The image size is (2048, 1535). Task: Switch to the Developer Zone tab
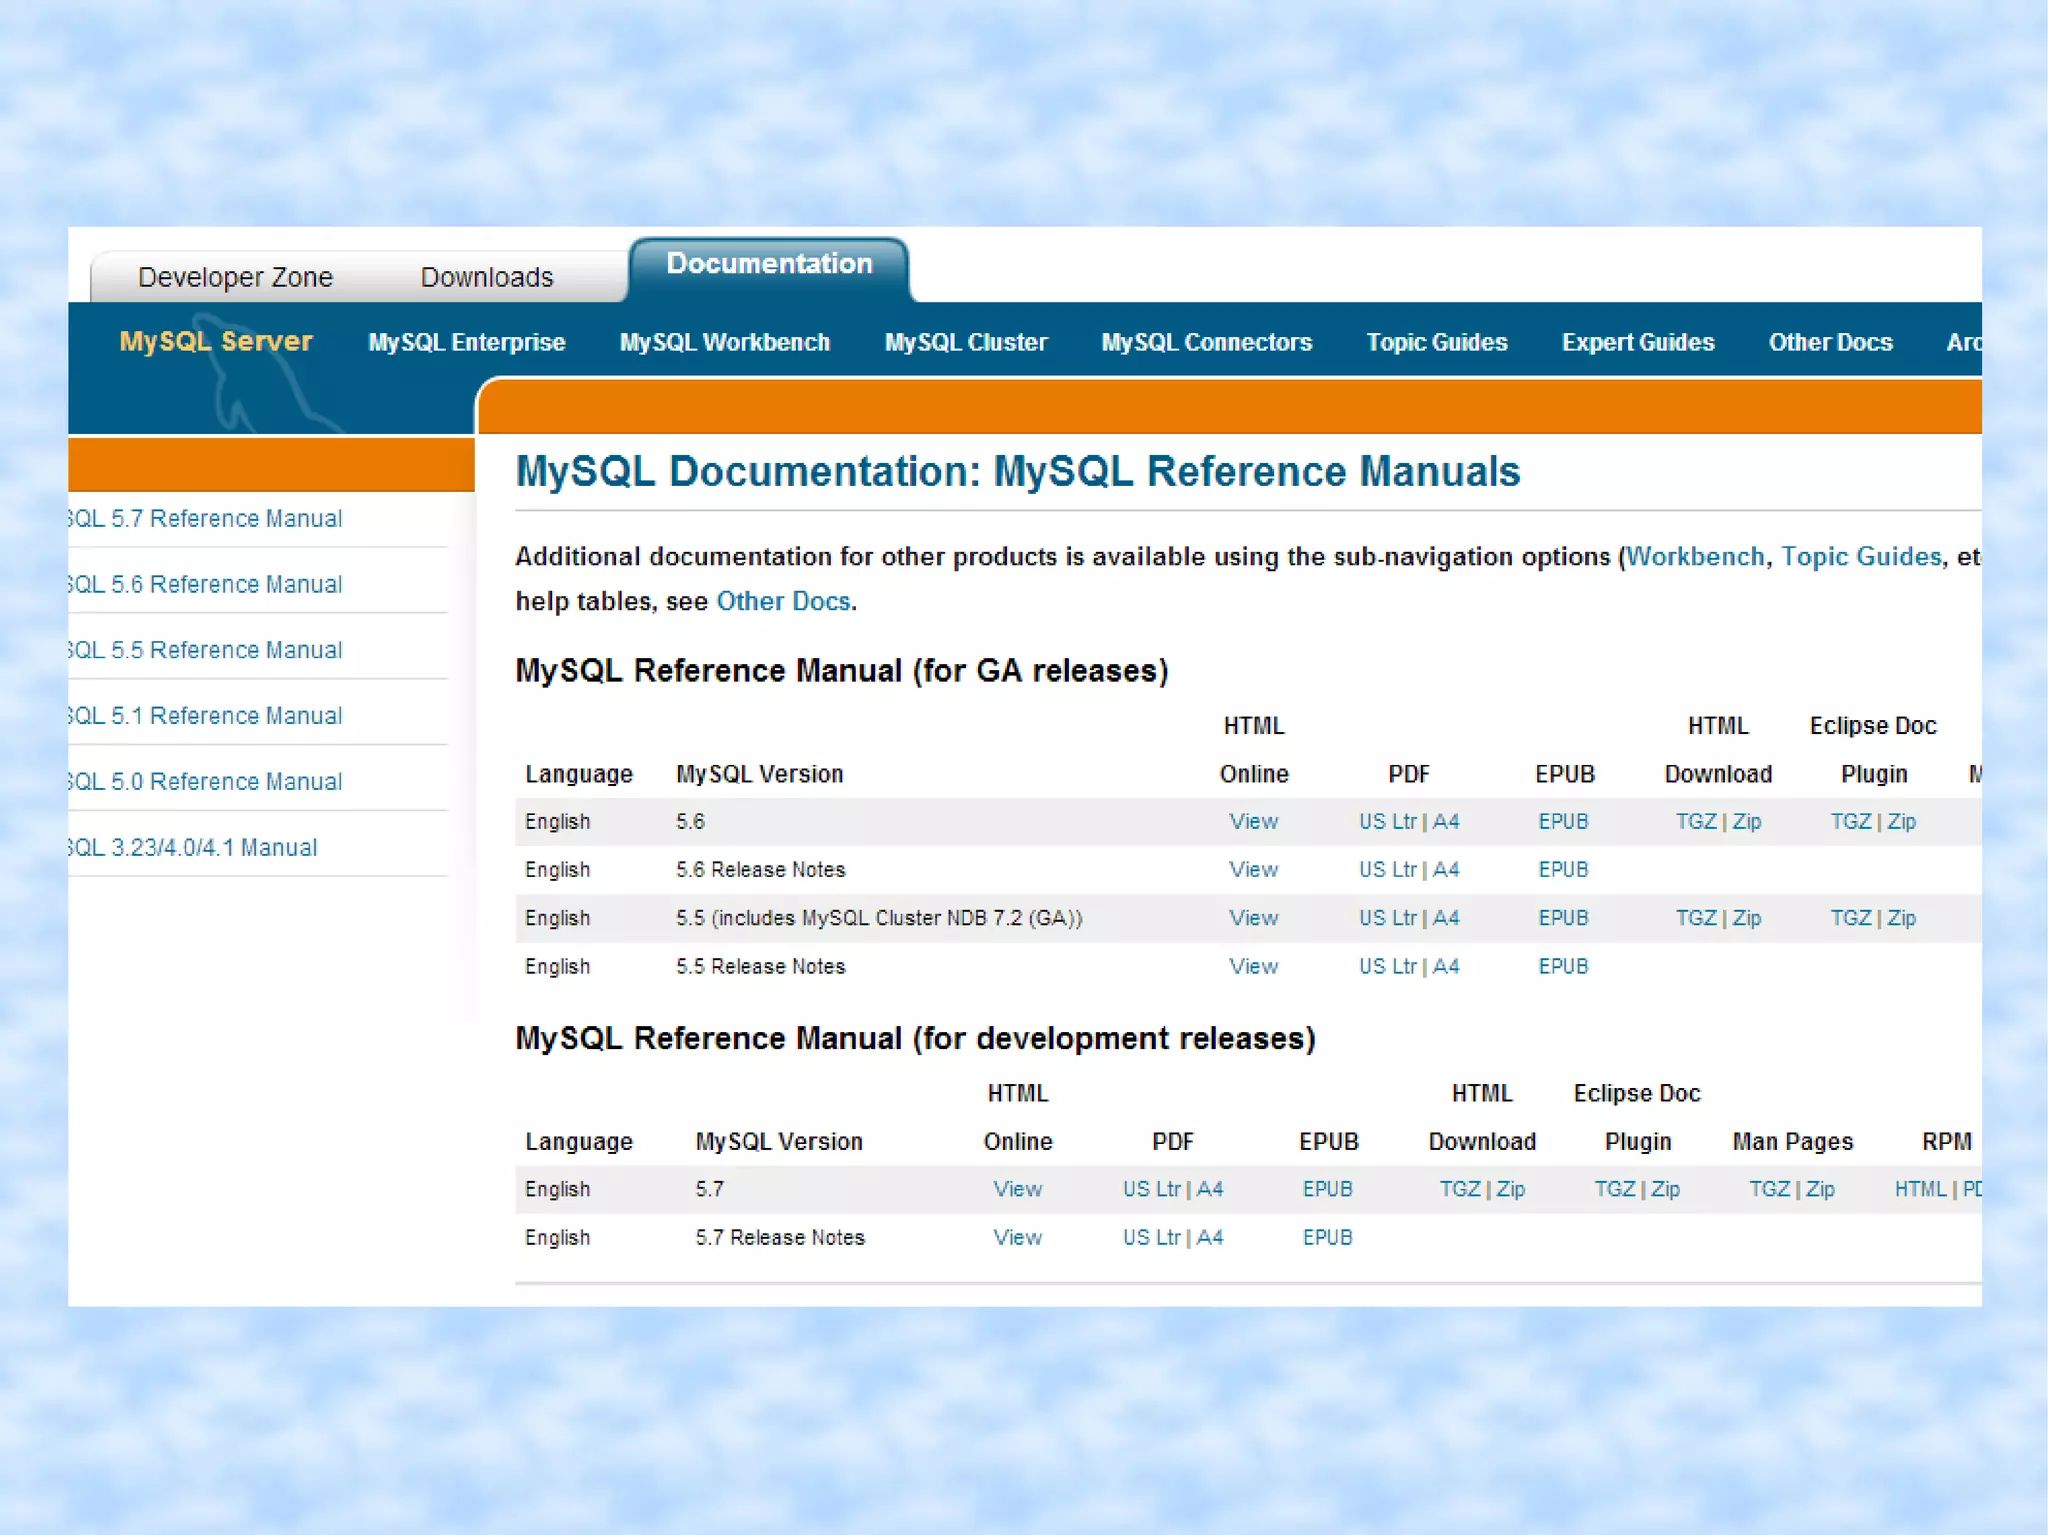click(235, 277)
